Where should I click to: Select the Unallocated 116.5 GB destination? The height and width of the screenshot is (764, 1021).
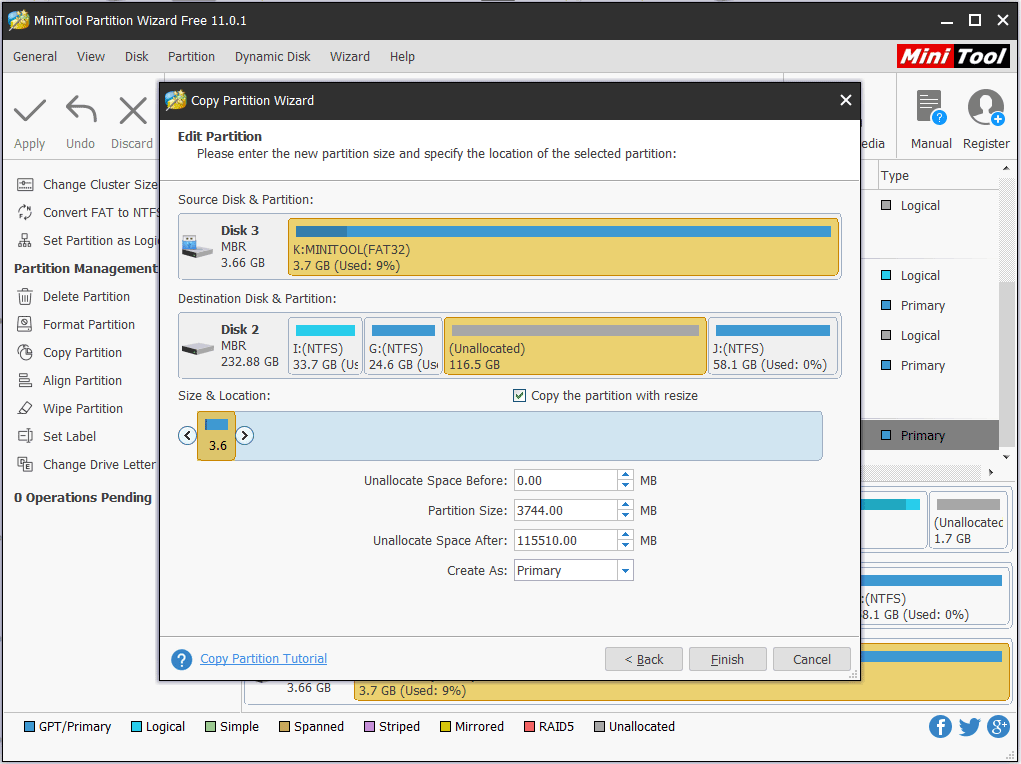pyautogui.click(x=575, y=347)
